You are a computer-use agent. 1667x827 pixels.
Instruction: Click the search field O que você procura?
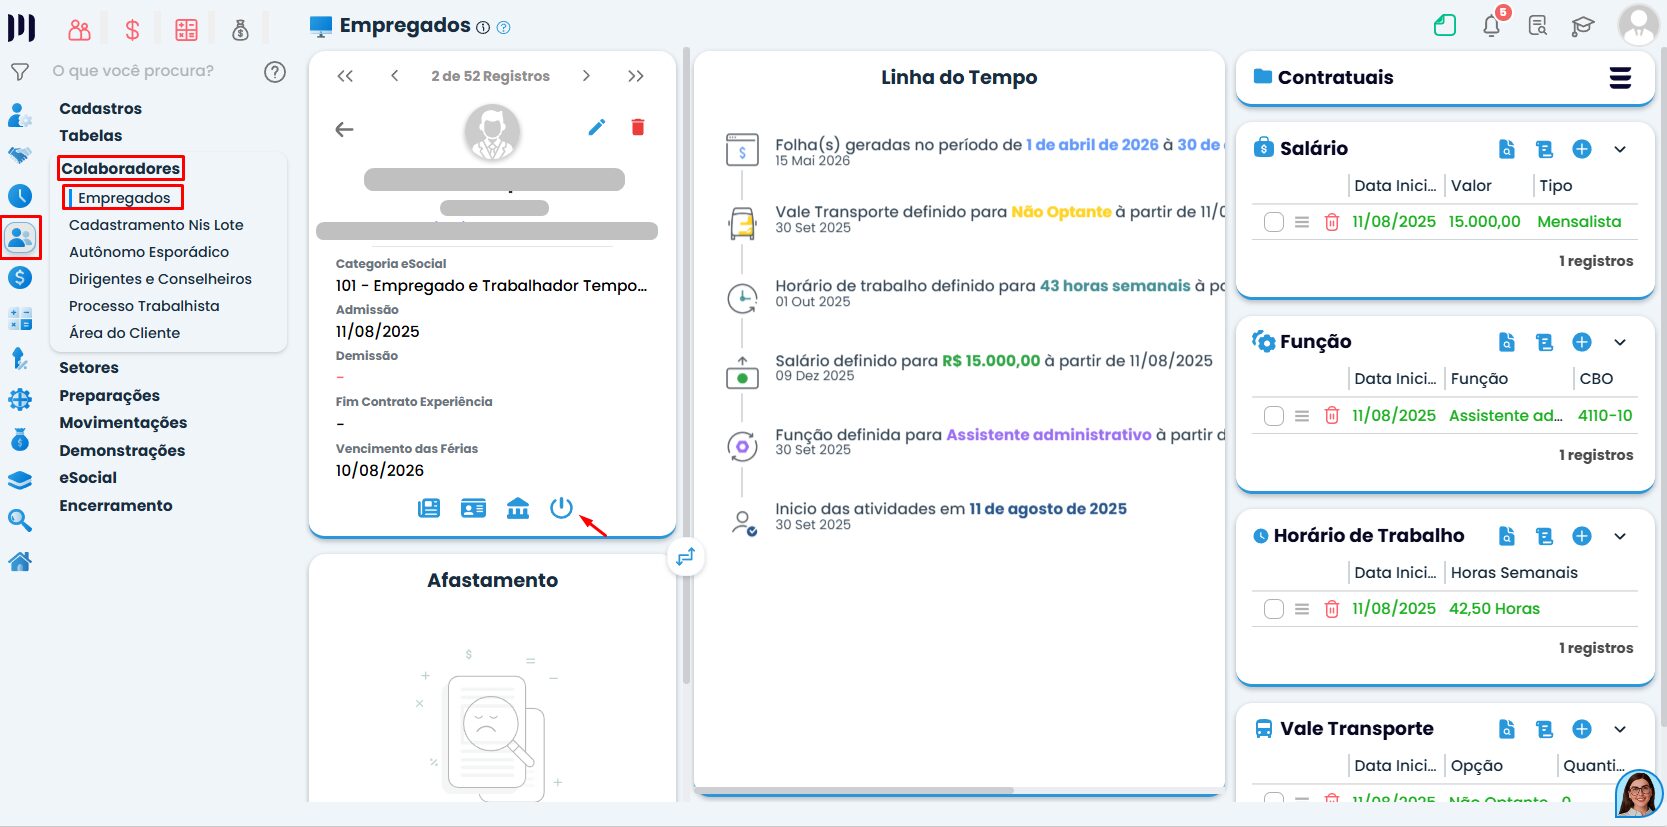133,71
